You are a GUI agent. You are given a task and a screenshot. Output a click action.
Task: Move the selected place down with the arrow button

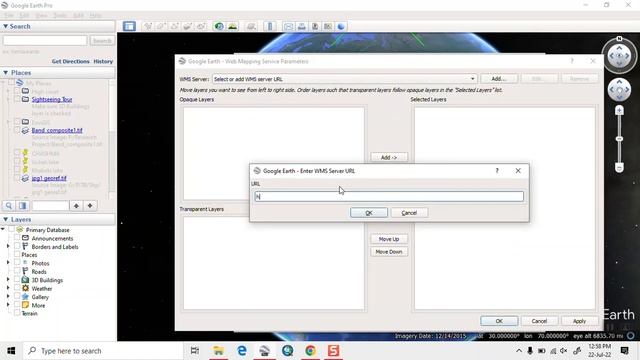point(90,206)
